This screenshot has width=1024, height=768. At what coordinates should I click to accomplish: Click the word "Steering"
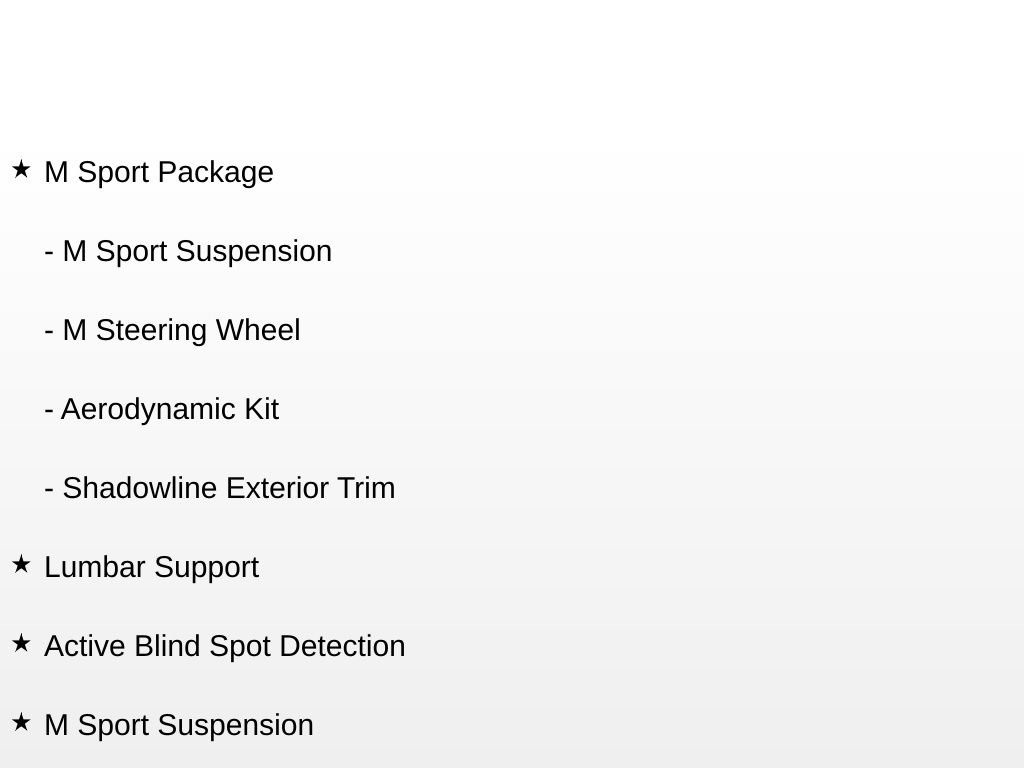(152, 330)
